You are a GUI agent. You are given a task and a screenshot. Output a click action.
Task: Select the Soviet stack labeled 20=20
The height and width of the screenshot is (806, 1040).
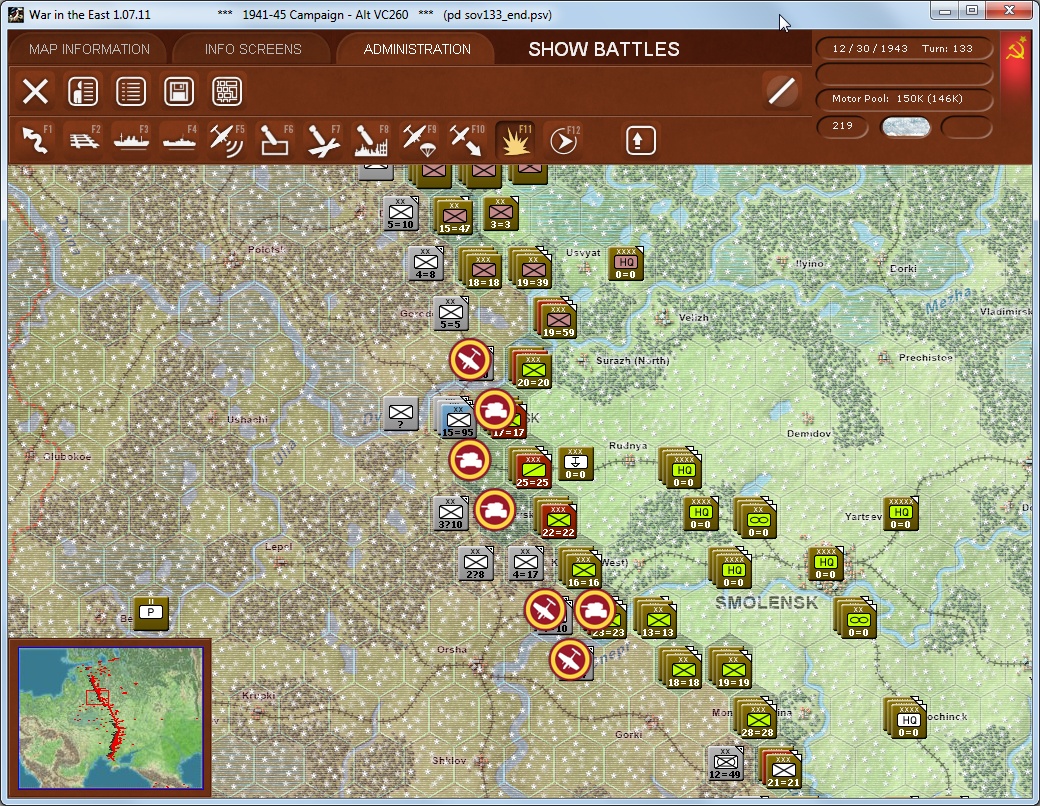coord(531,368)
